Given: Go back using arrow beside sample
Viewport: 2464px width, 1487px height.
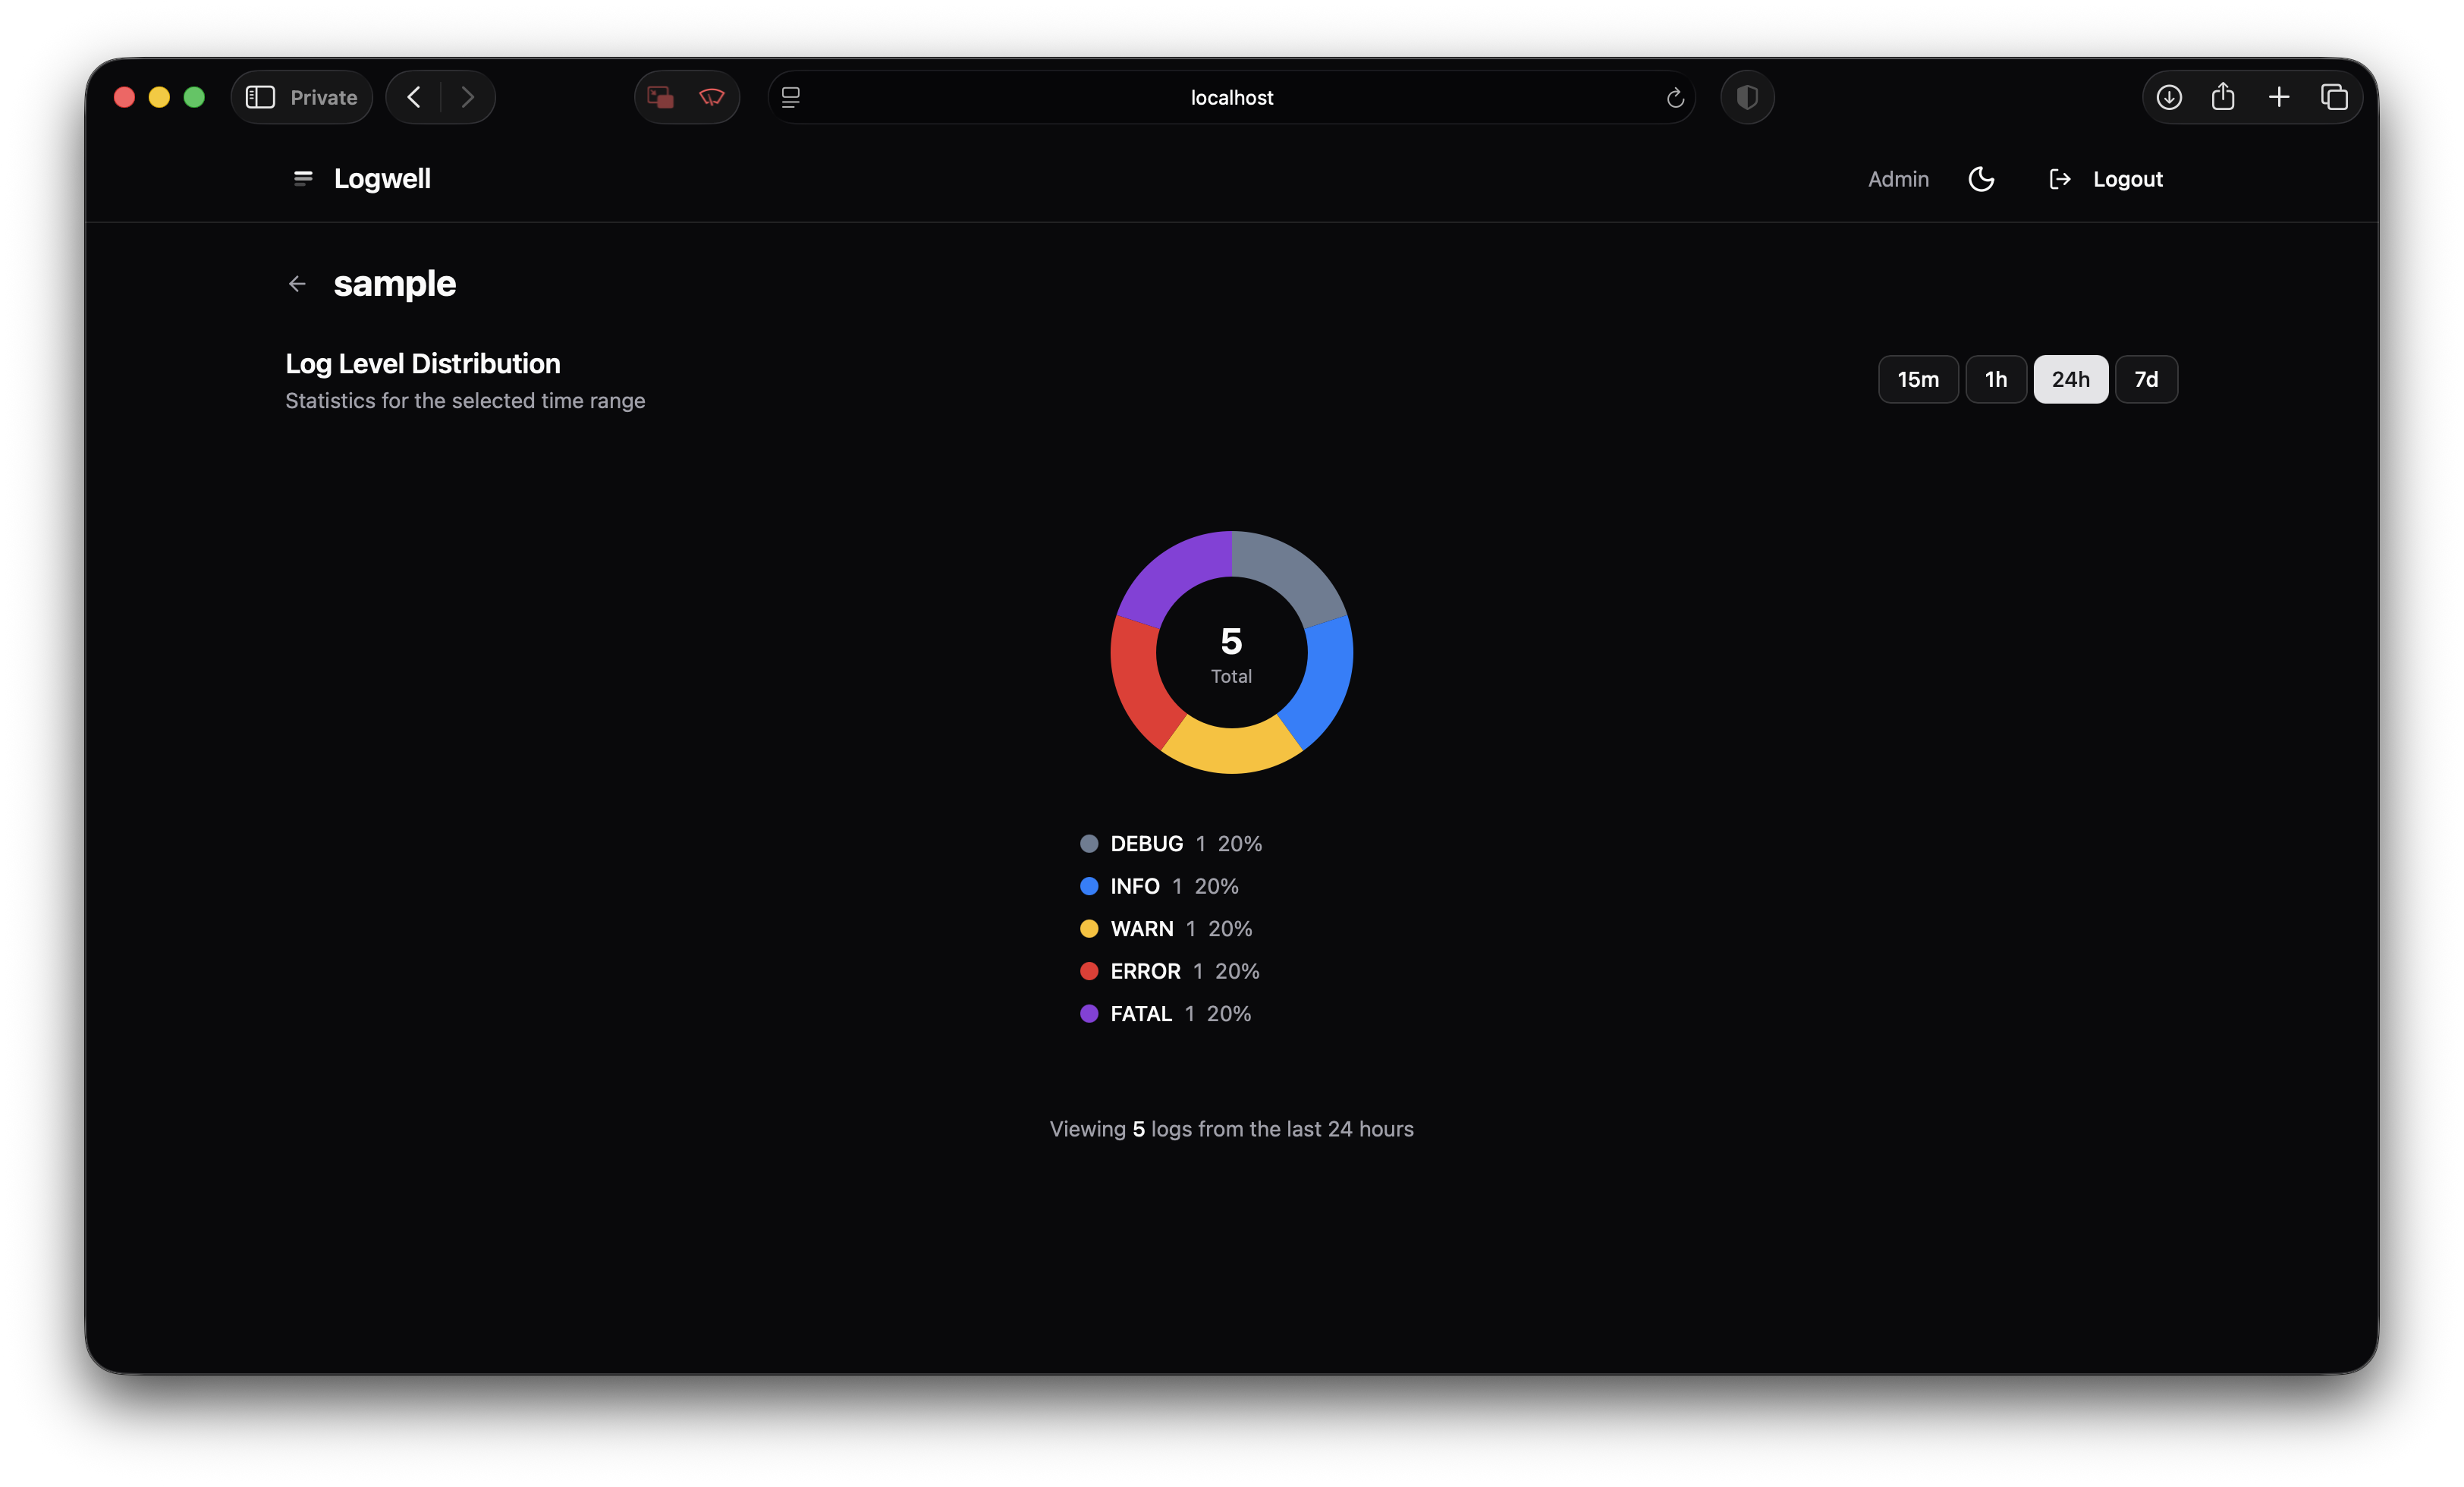Looking at the screenshot, I should [x=297, y=284].
